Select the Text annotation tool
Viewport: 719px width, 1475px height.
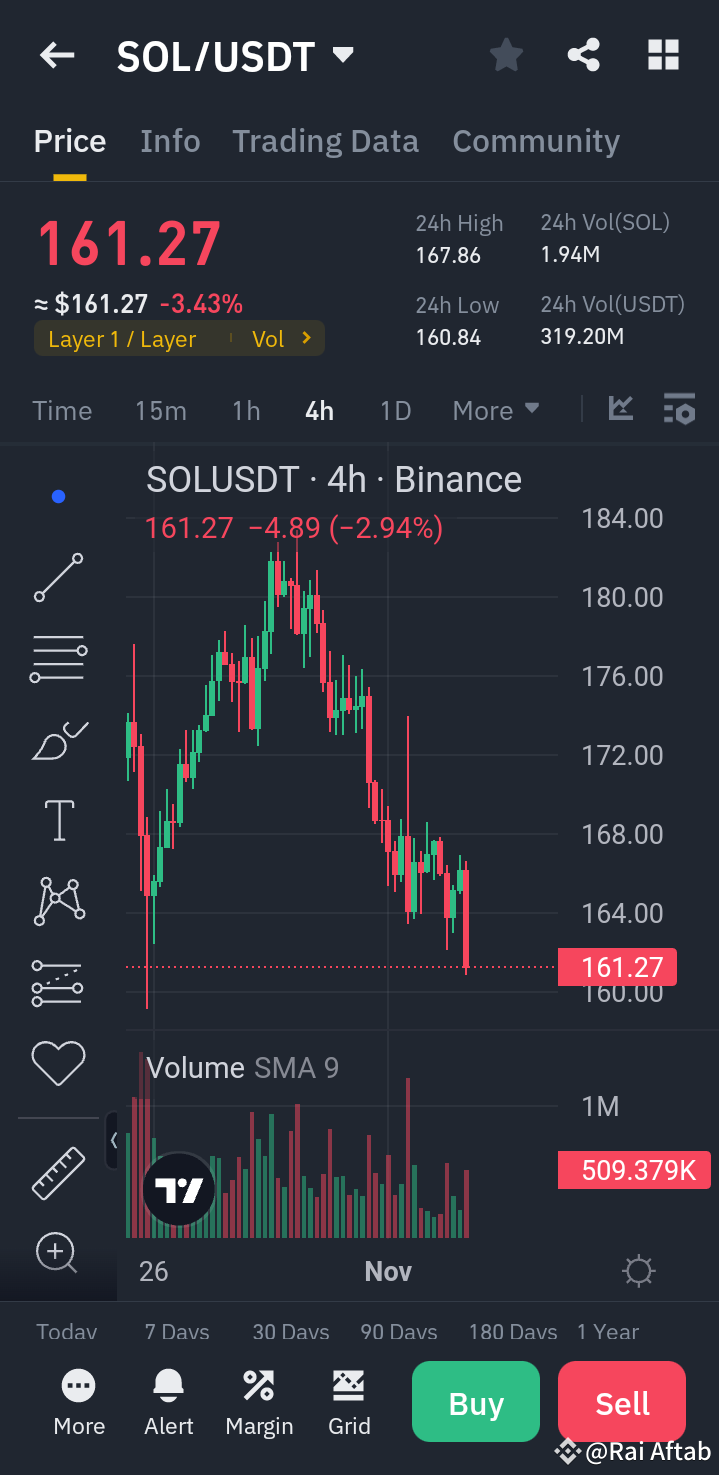click(x=58, y=820)
